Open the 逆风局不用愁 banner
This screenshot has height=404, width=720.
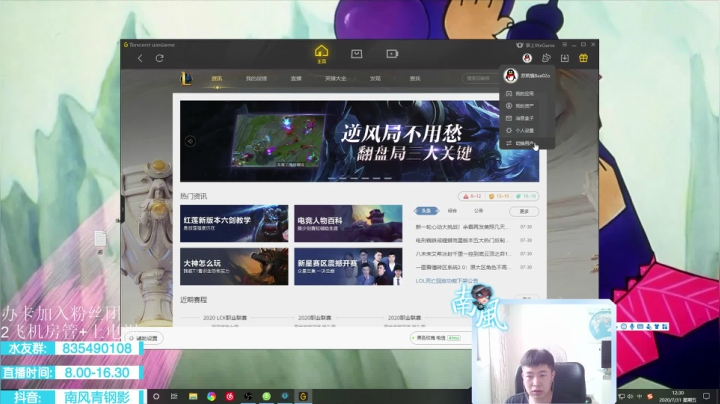click(x=359, y=141)
